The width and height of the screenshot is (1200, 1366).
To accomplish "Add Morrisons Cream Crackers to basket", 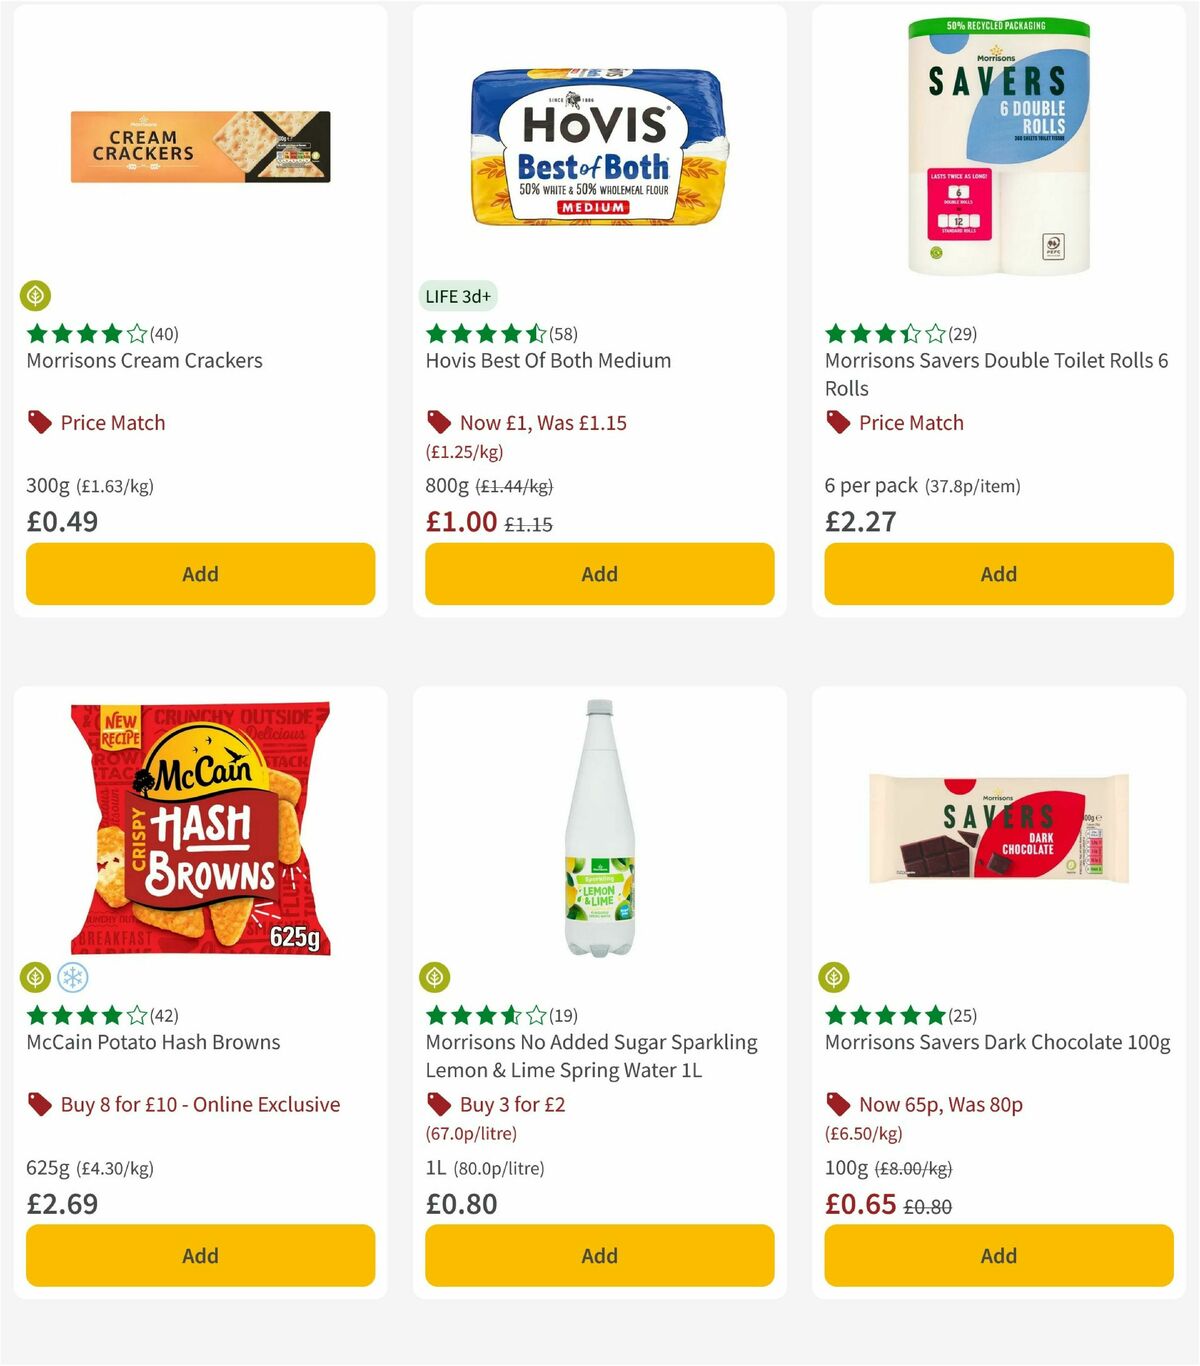I will click(200, 574).
